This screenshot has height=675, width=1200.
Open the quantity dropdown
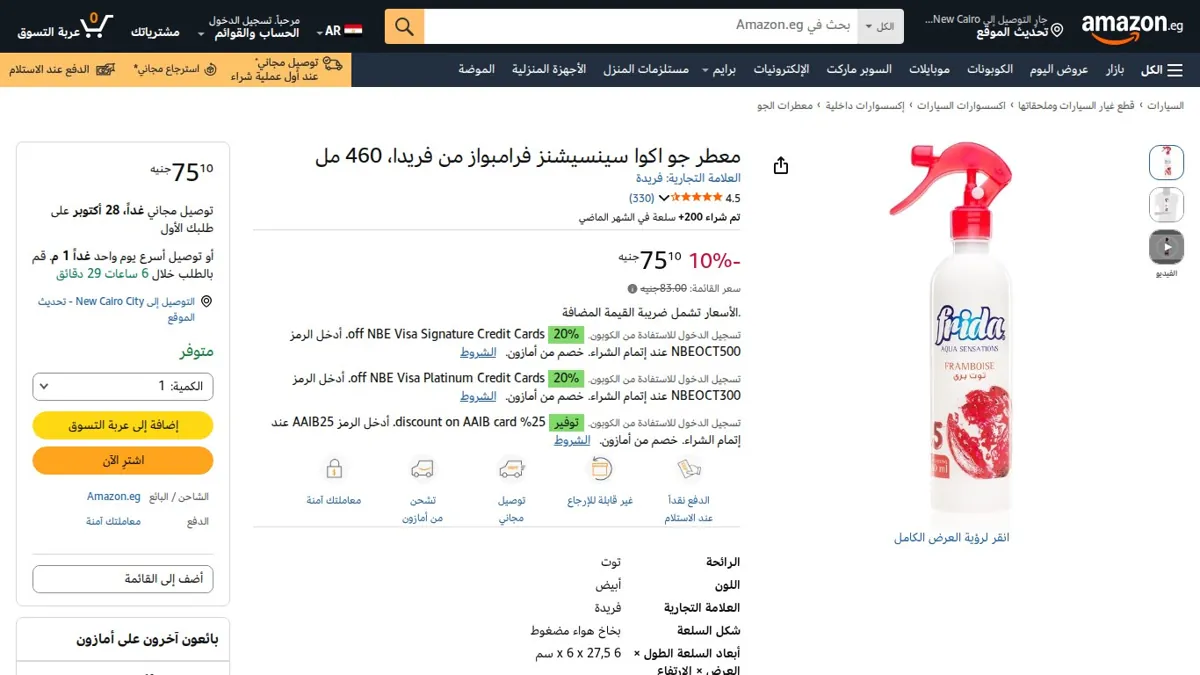tap(123, 386)
